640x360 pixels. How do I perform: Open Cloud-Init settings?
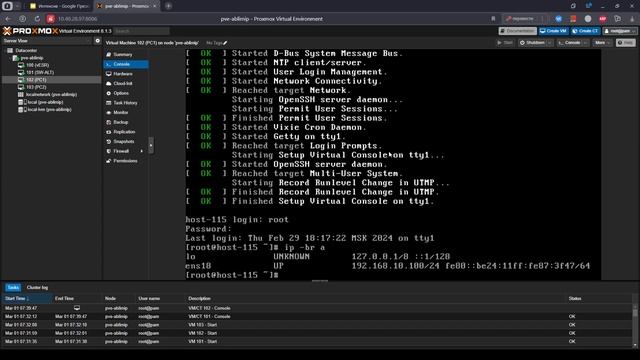coord(123,84)
